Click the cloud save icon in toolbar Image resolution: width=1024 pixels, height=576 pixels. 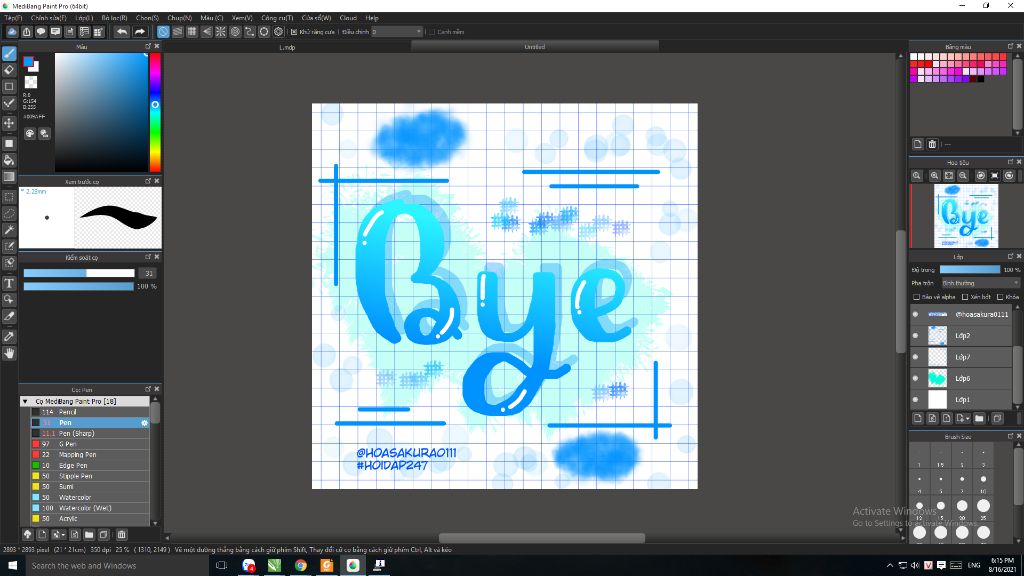tap(12, 31)
